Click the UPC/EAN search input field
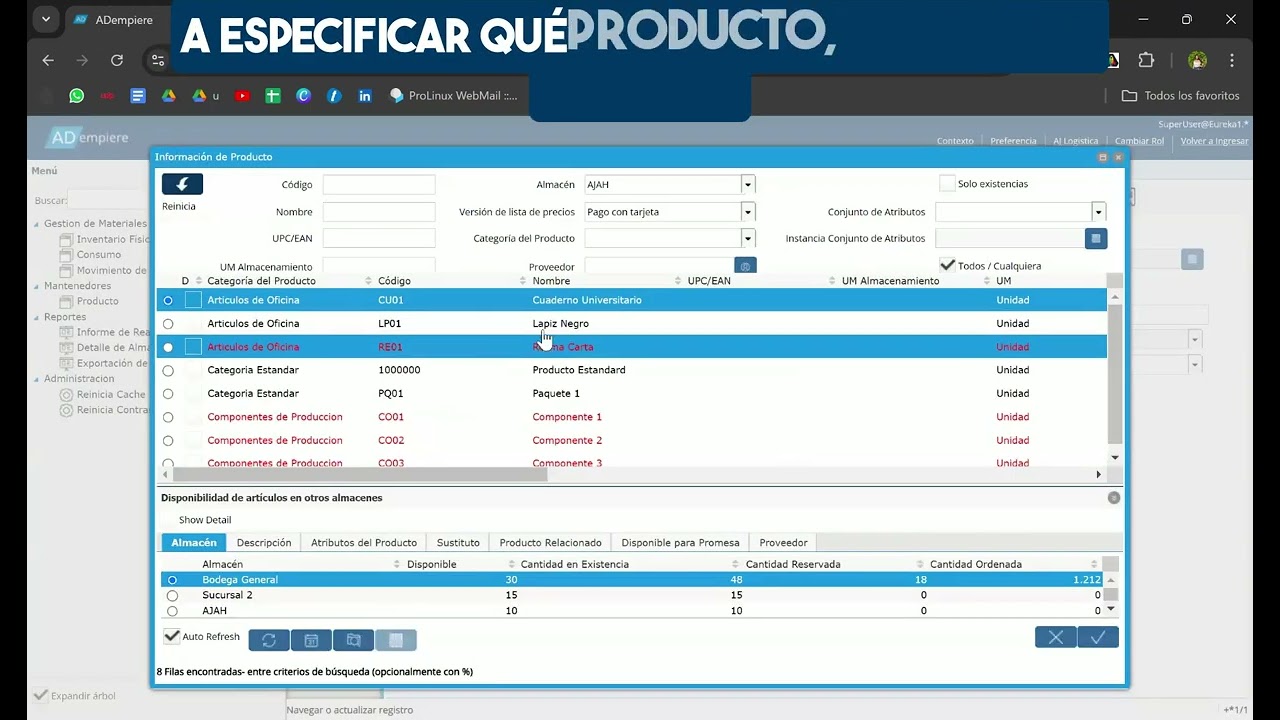Image resolution: width=1280 pixels, height=720 pixels. click(379, 238)
